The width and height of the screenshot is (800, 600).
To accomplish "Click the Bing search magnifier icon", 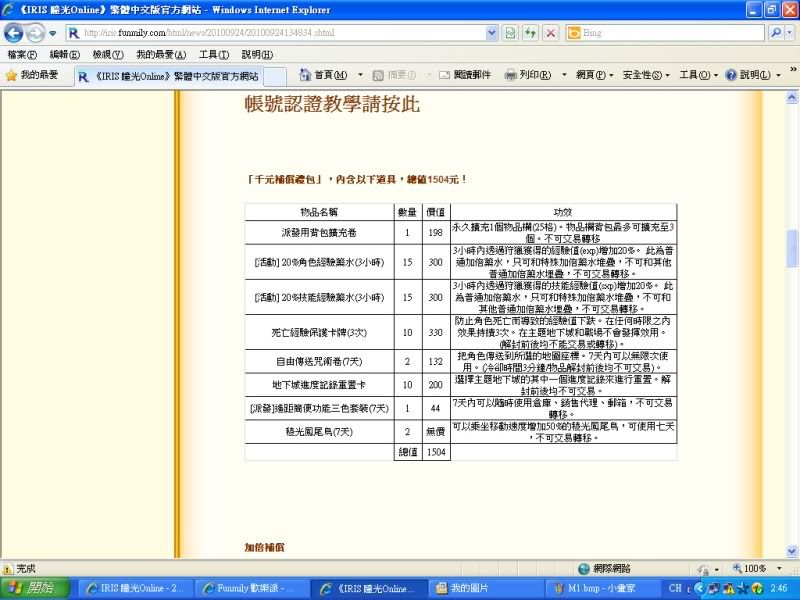I will click(x=777, y=32).
